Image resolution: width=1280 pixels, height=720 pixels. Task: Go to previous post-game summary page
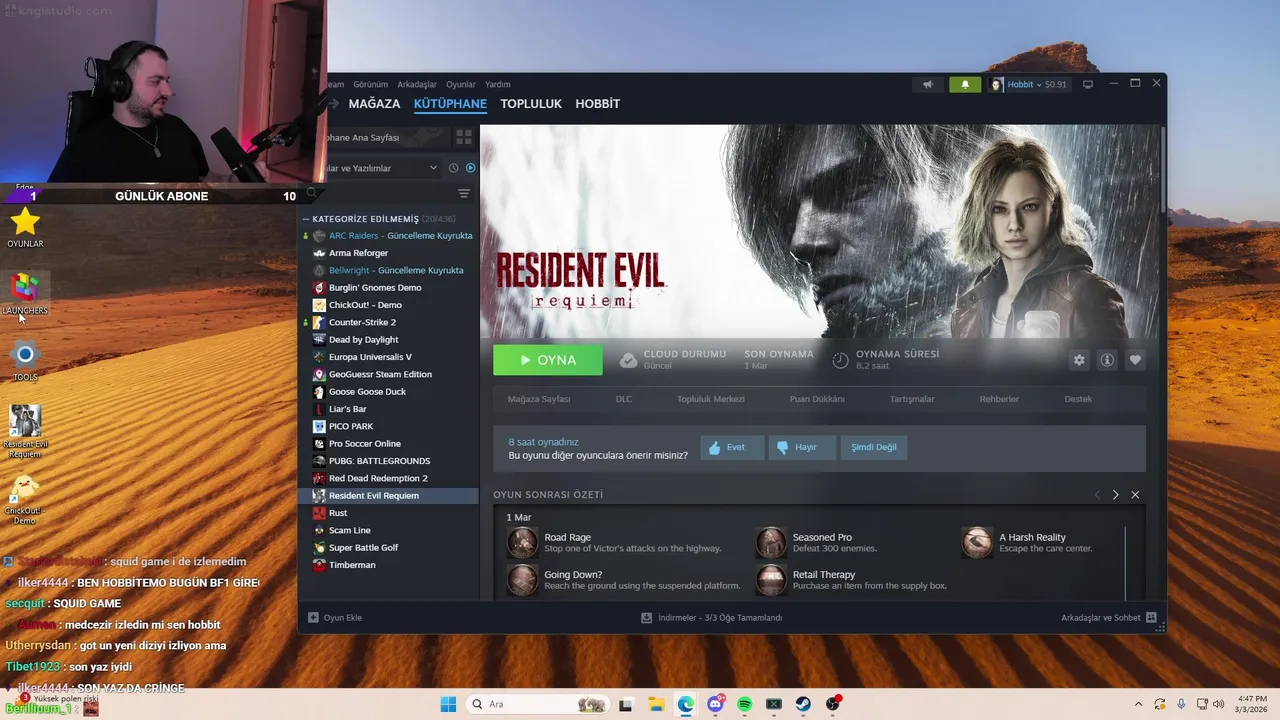1097,495
